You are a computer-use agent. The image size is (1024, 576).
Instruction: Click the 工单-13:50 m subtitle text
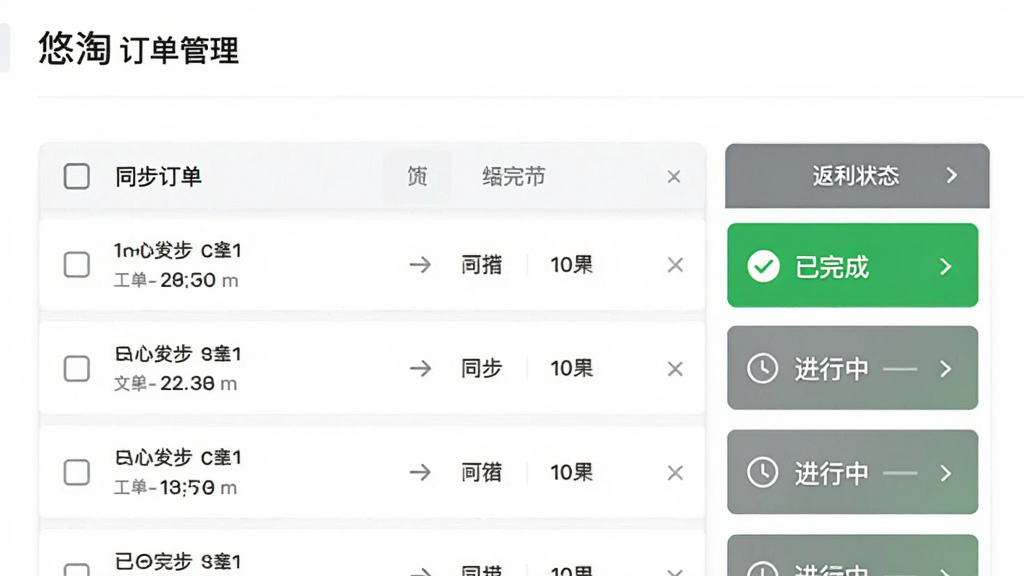[x=175, y=487]
